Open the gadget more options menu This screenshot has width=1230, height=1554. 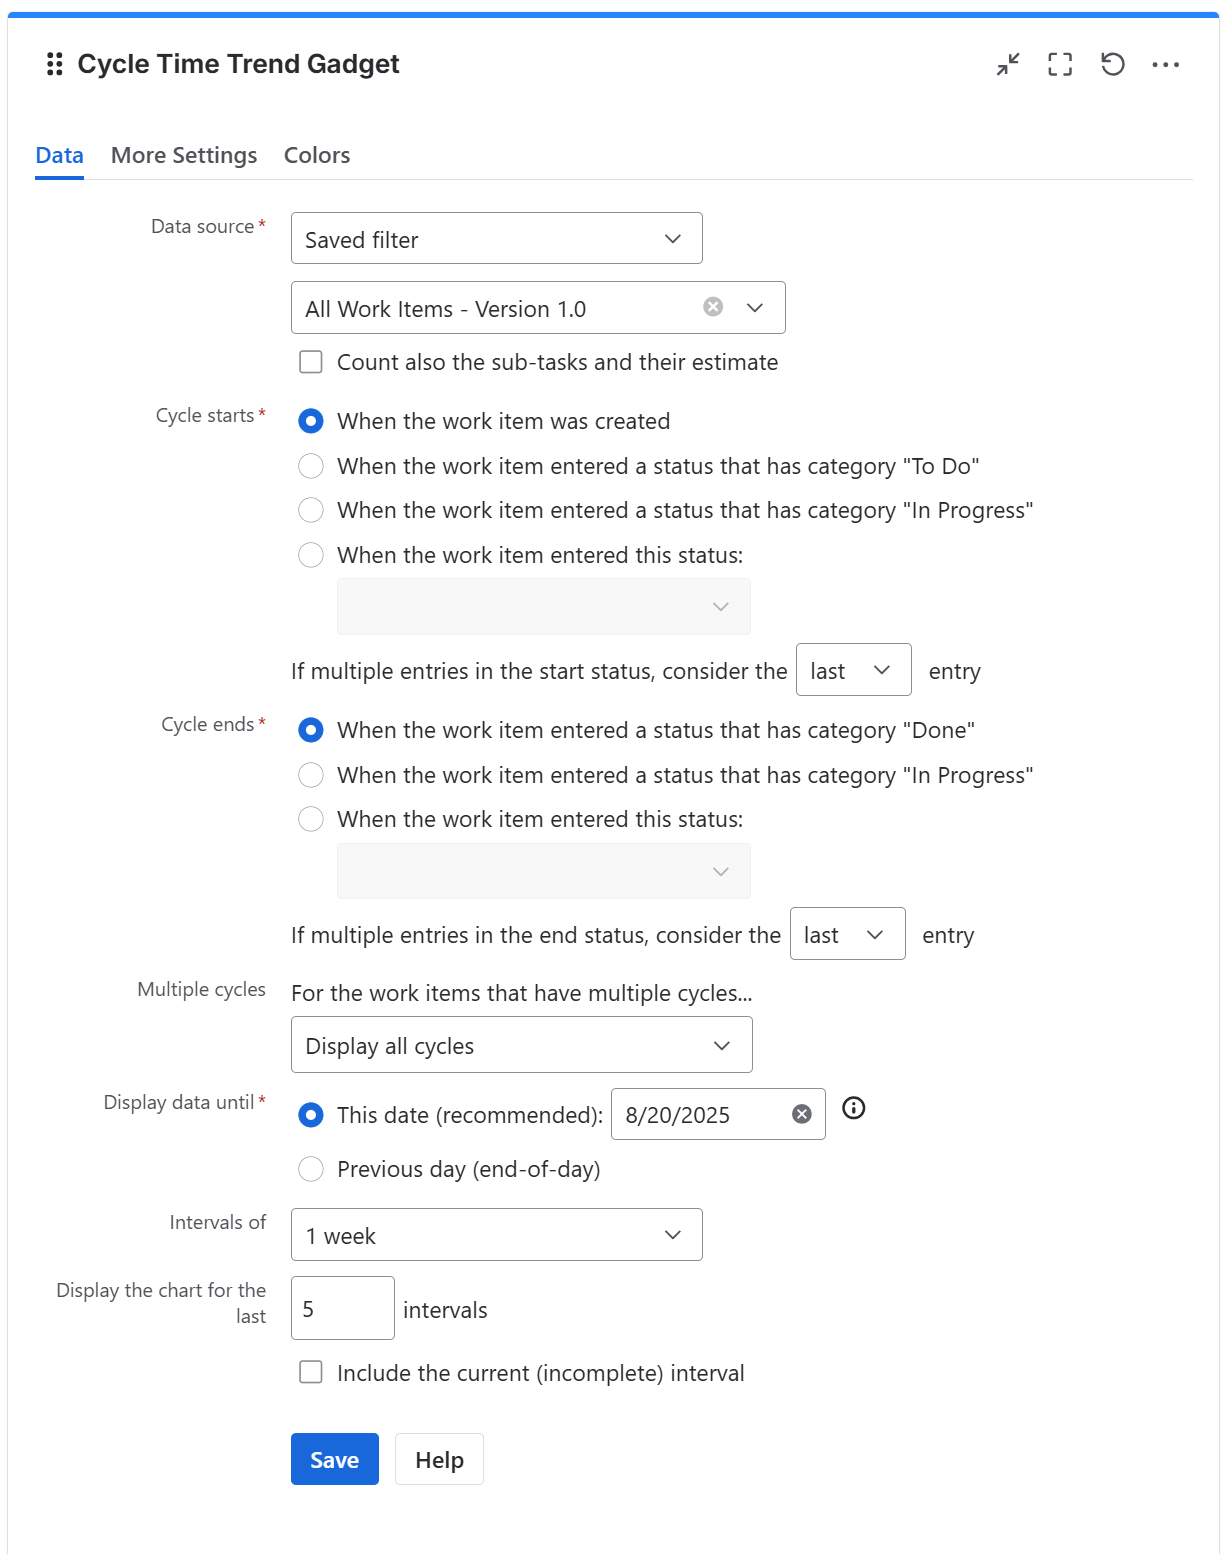pyautogui.click(x=1166, y=64)
